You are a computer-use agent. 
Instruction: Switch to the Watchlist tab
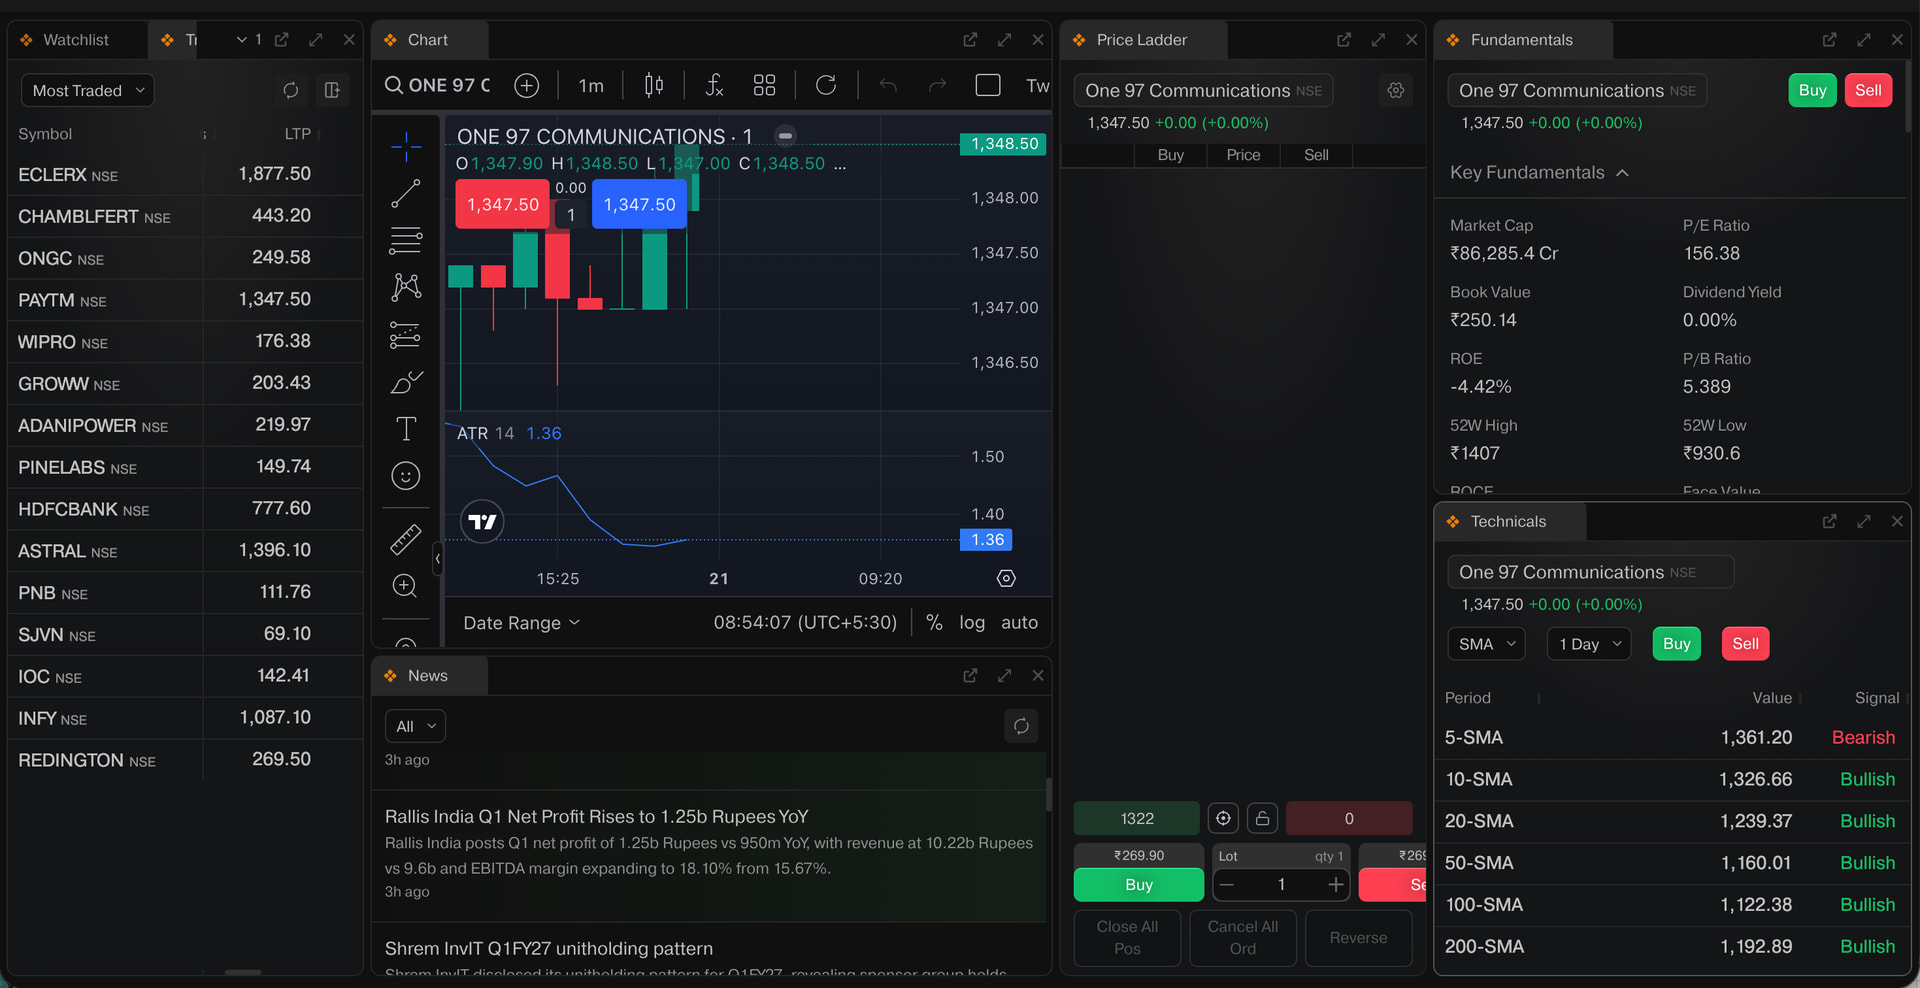(x=76, y=40)
